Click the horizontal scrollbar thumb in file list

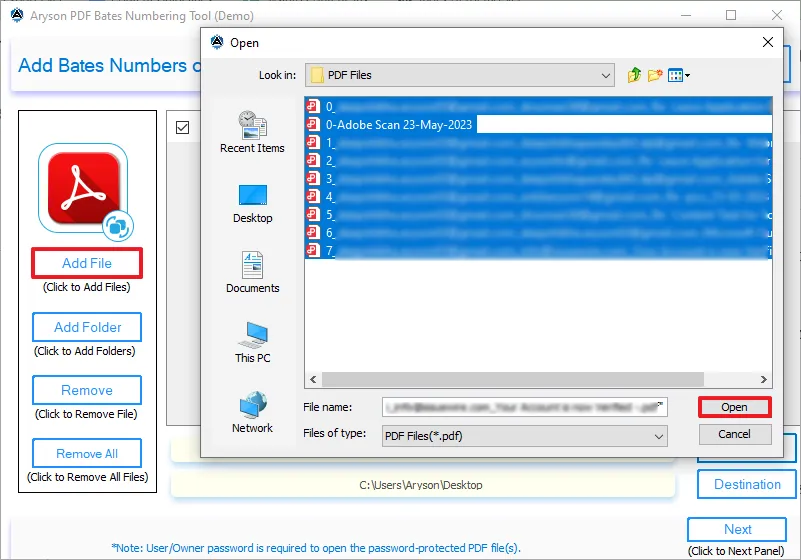pyautogui.click(x=512, y=380)
